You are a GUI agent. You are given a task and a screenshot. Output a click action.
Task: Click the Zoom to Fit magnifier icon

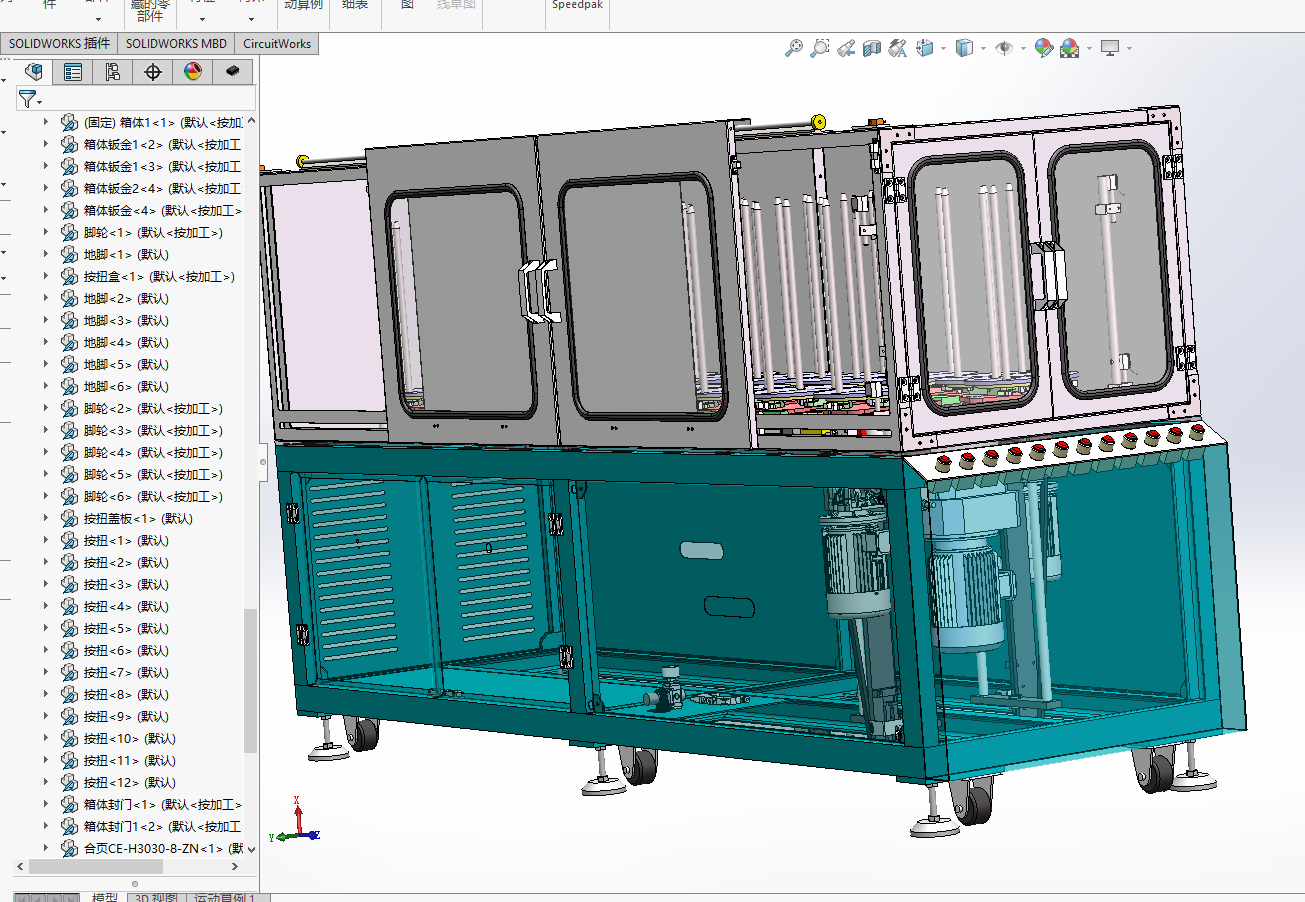pyautogui.click(x=794, y=48)
